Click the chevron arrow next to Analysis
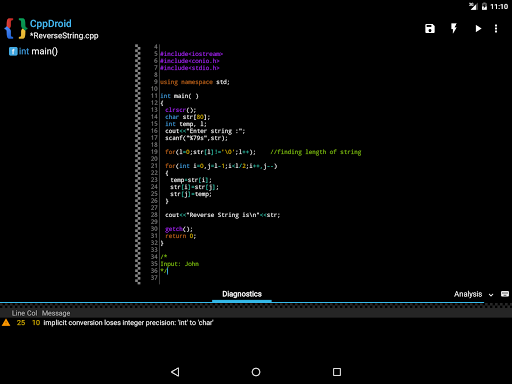The height and width of the screenshot is (384, 512). click(x=491, y=295)
